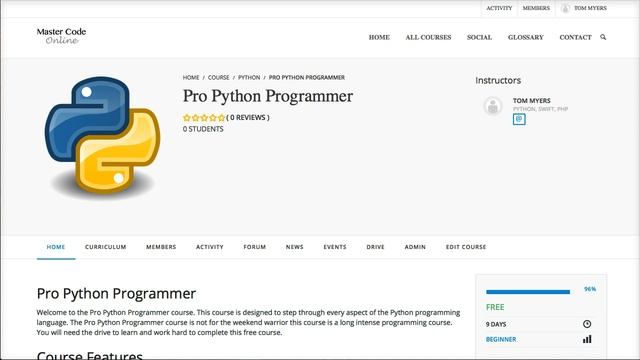Click the bar chart level icon
This screenshot has width=640, height=360.
tap(587, 339)
